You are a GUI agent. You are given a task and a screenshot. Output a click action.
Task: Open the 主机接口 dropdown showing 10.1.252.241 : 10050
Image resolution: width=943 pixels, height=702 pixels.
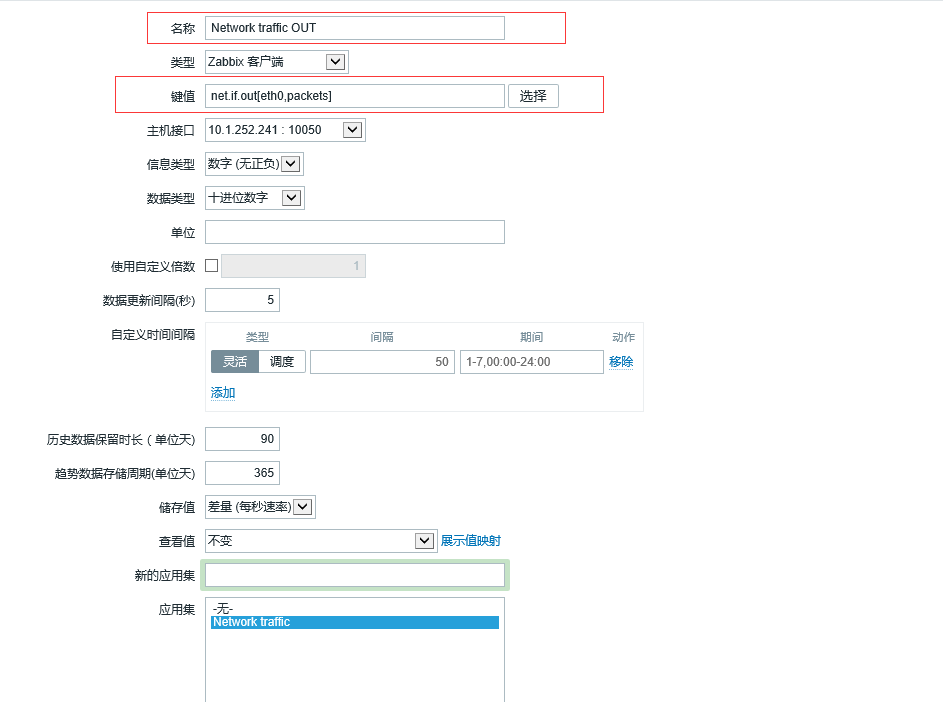tap(285, 130)
